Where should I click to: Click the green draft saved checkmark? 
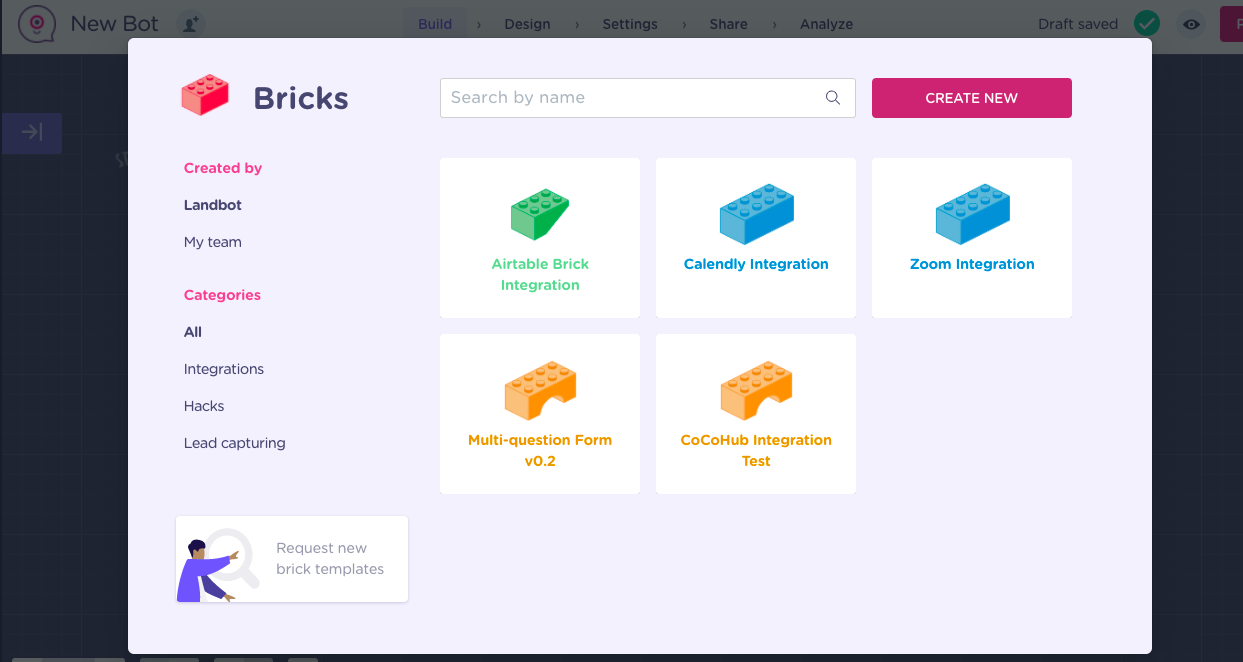(x=1146, y=24)
